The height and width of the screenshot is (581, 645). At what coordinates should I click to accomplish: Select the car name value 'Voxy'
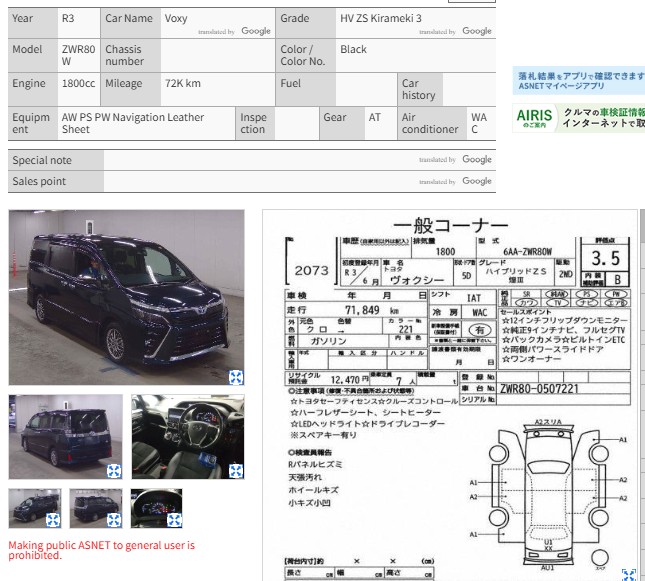[176, 19]
